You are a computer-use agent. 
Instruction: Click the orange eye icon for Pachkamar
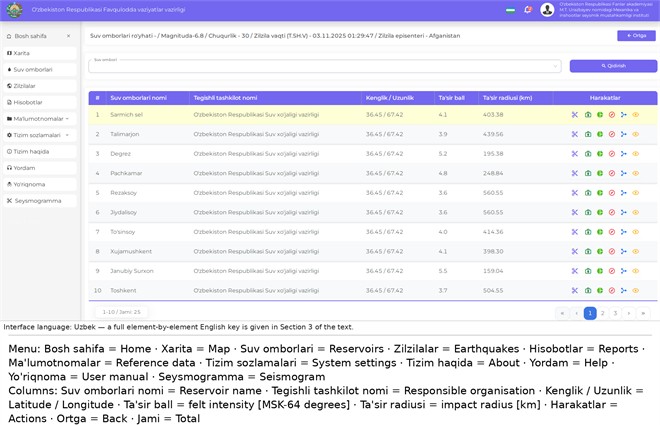636,173
